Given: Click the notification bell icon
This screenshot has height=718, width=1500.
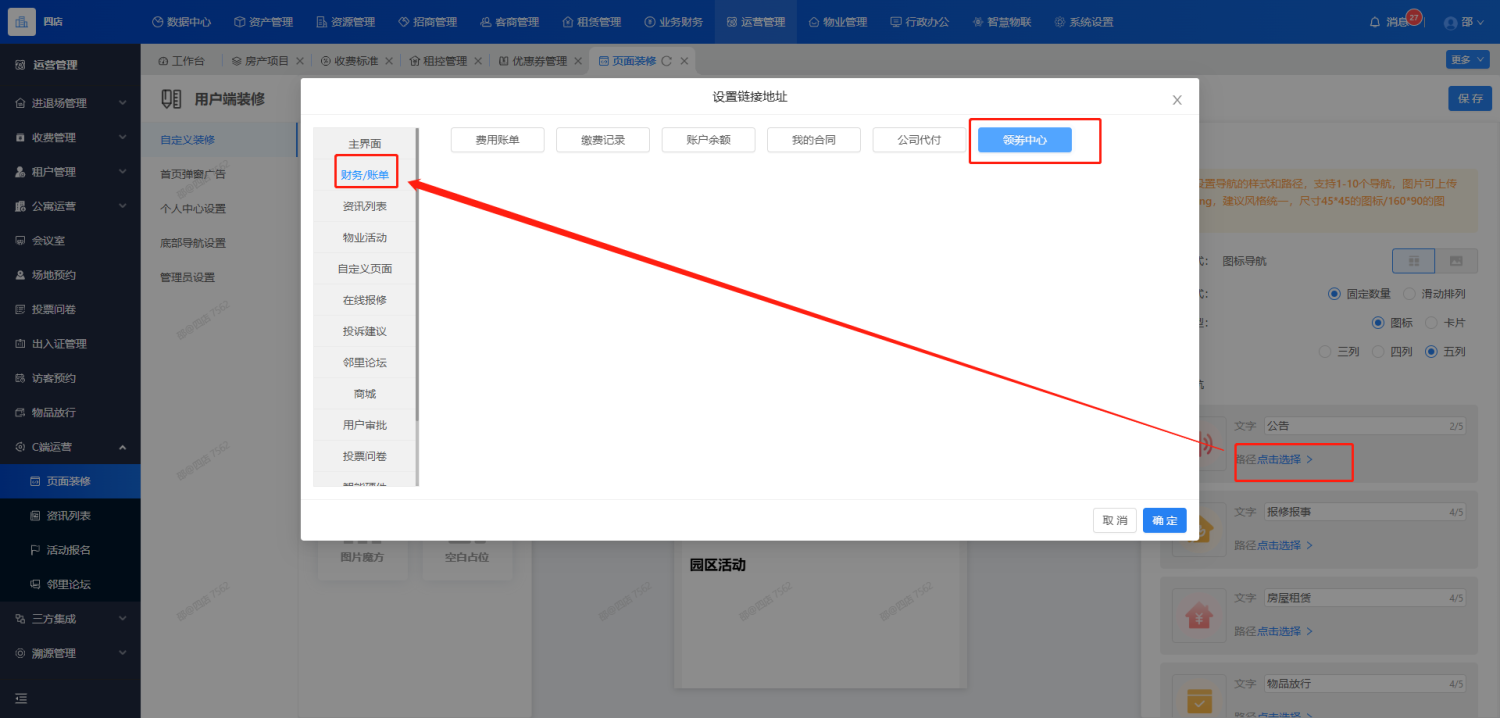Looking at the screenshot, I should click(x=1374, y=22).
